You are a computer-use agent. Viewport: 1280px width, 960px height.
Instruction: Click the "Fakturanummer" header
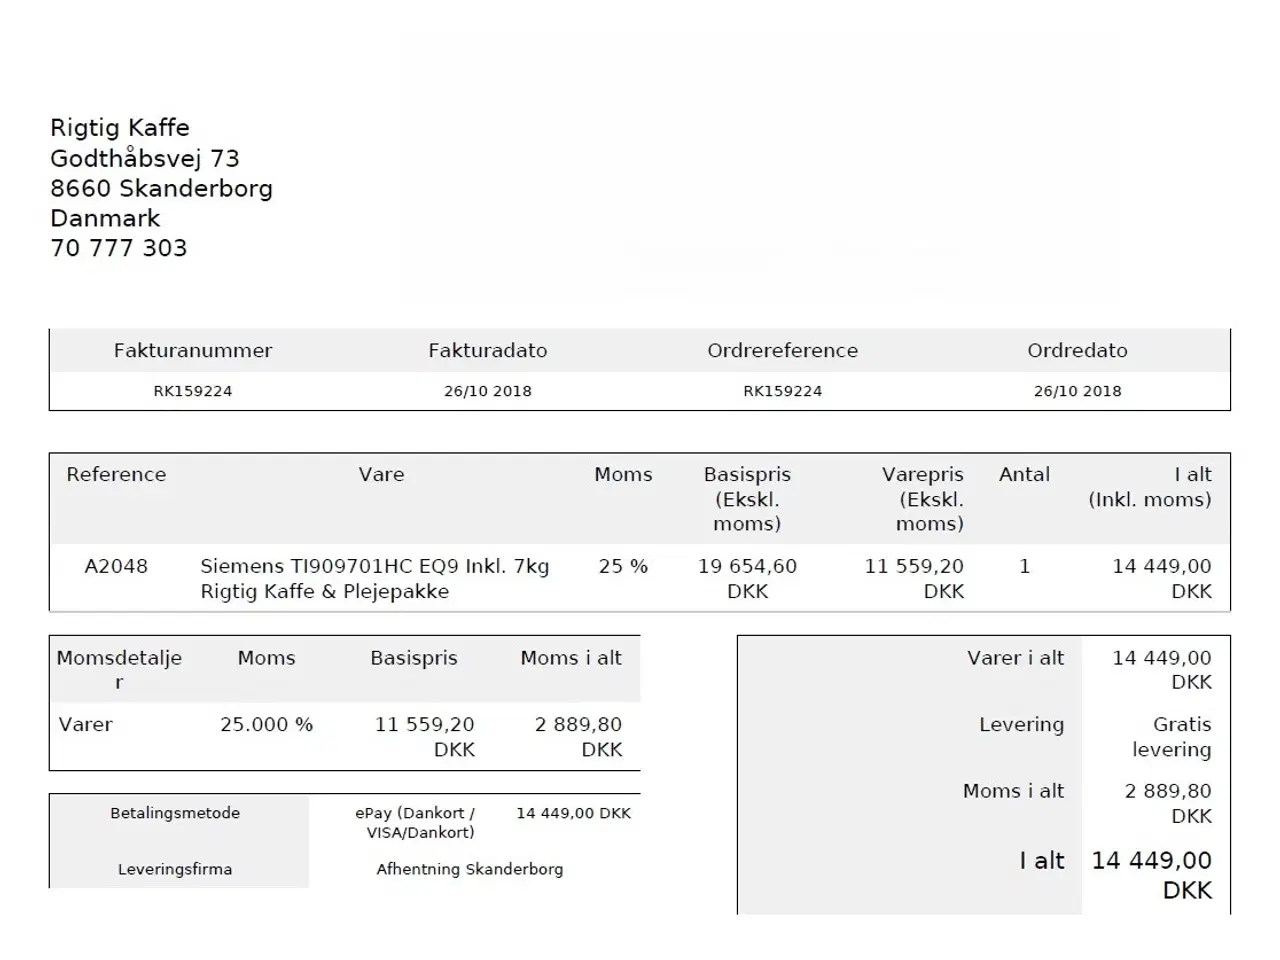[193, 351]
